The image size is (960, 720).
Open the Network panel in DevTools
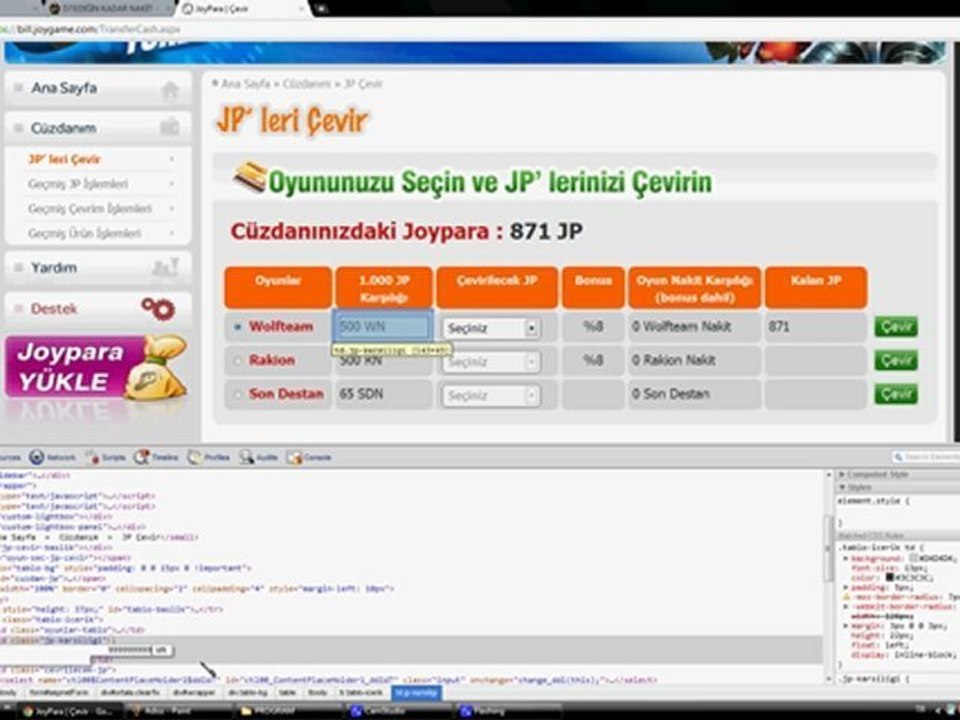click(53, 457)
